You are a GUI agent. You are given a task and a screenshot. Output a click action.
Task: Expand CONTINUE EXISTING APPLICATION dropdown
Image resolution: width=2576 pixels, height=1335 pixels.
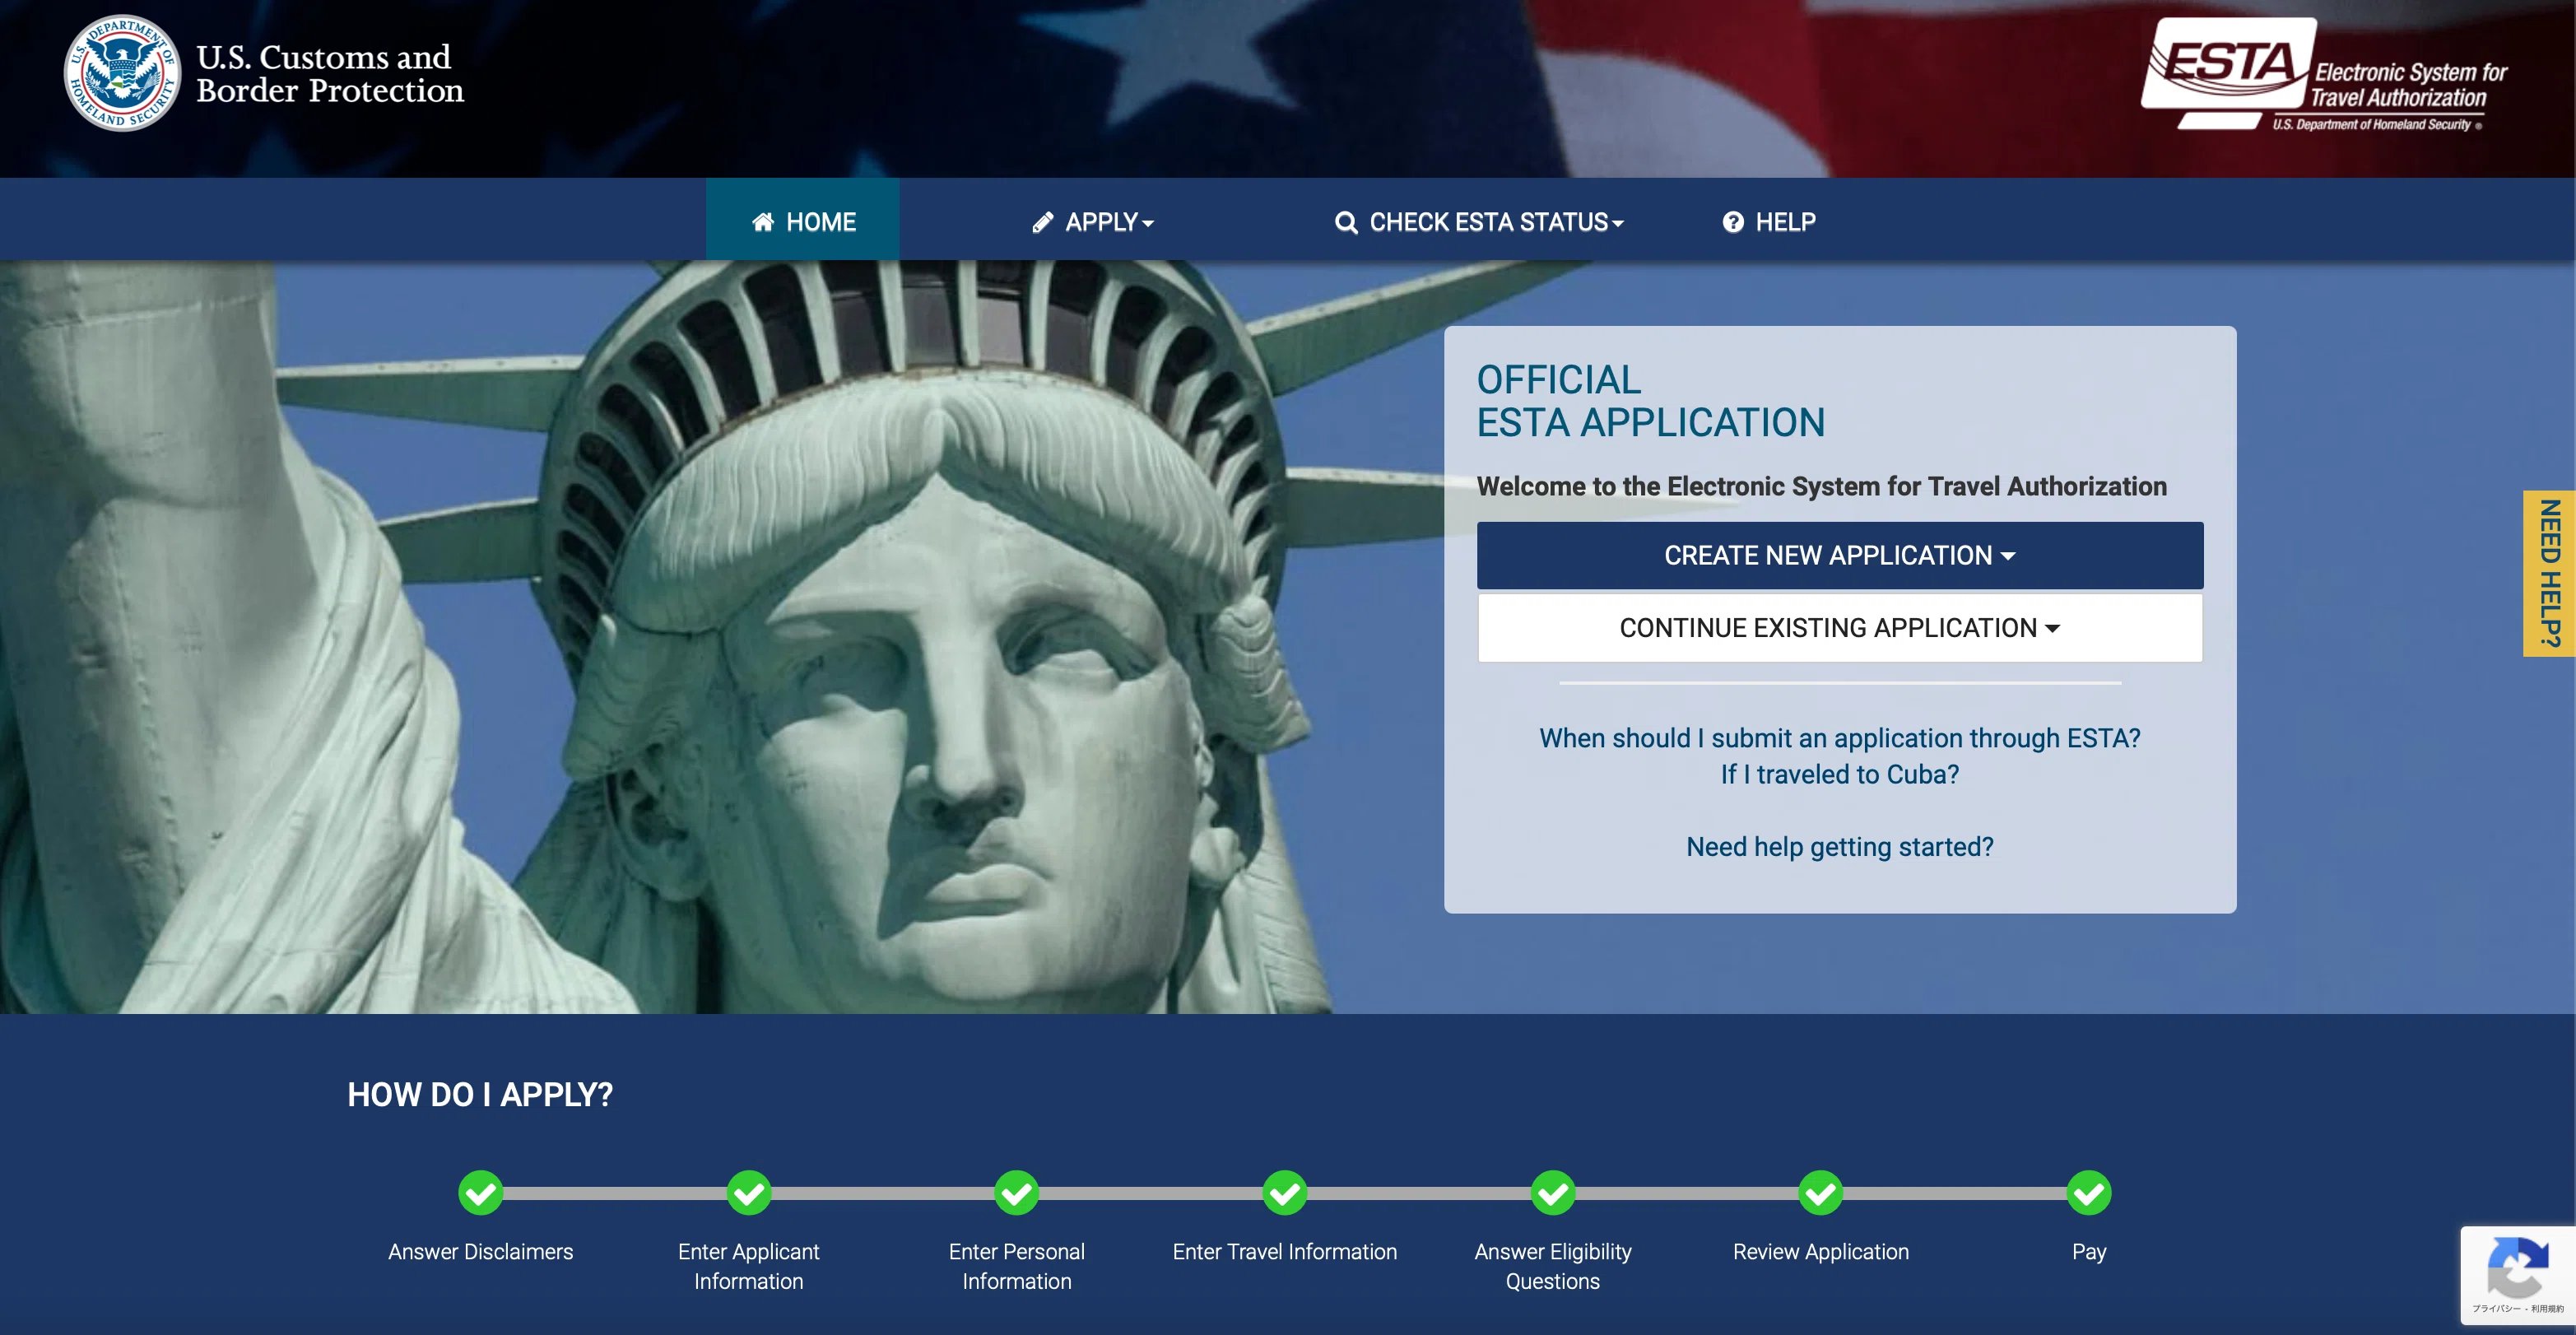click(x=1840, y=628)
